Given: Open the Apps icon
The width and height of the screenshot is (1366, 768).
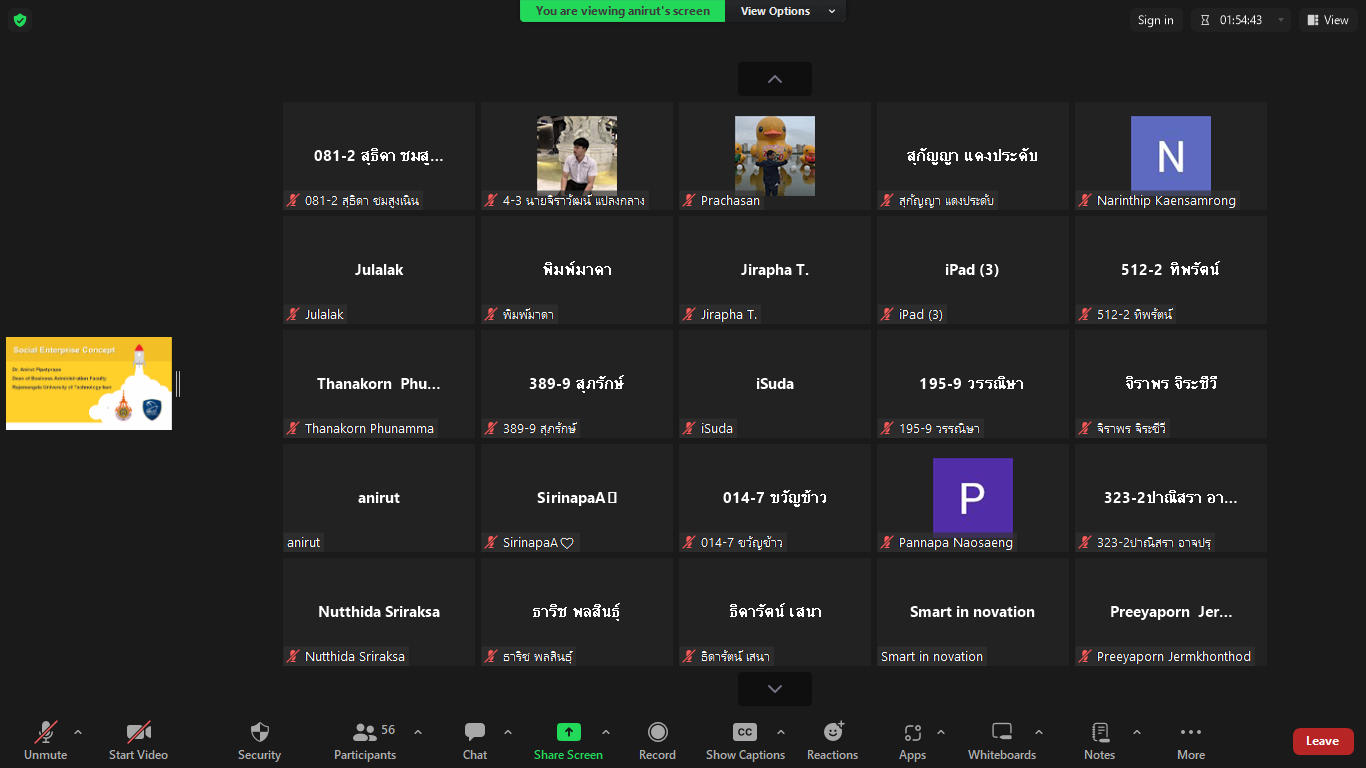Looking at the screenshot, I should [912, 732].
